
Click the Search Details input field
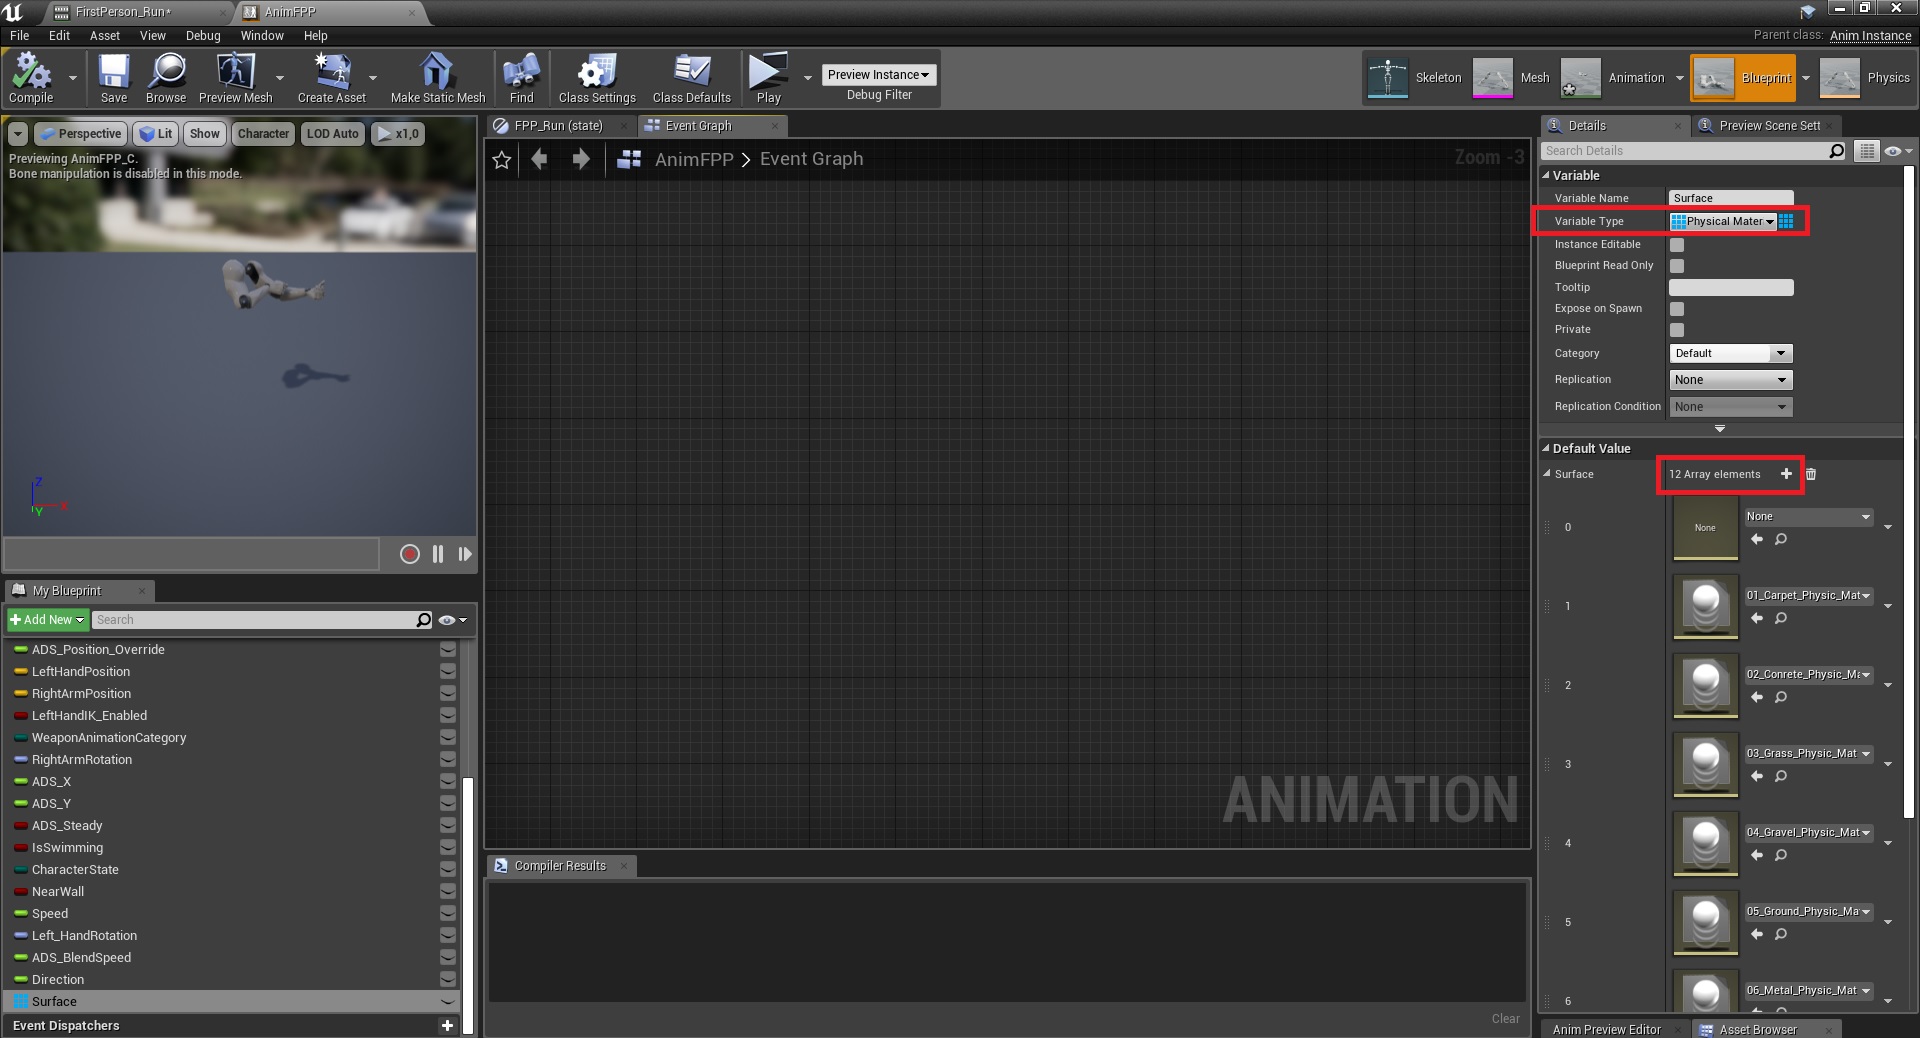[1685, 151]
